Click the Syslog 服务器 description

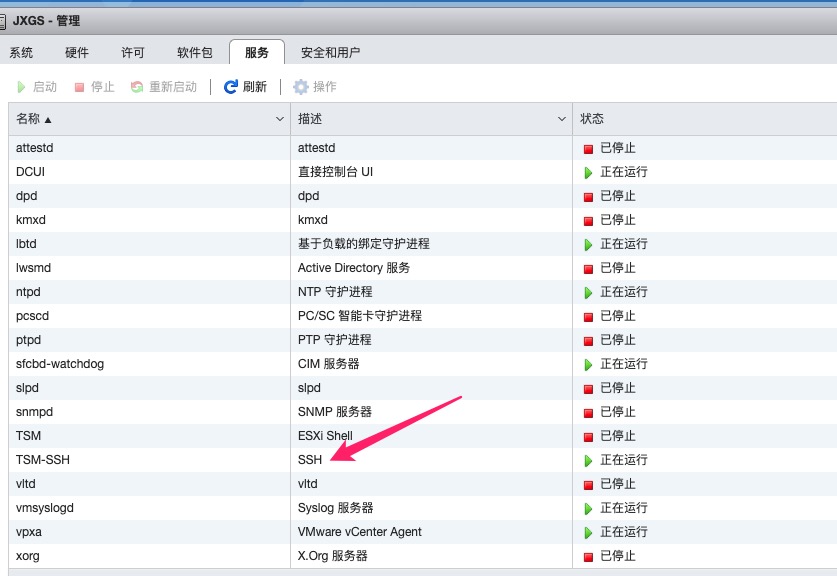[x=335, y=508]
